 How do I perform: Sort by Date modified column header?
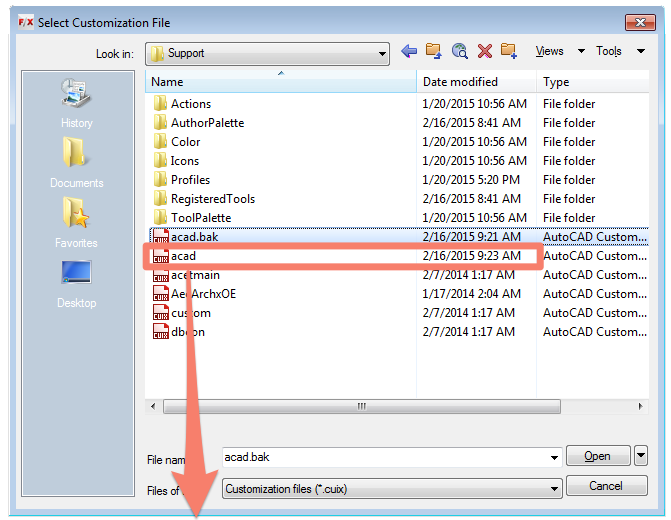pos(476,81)
